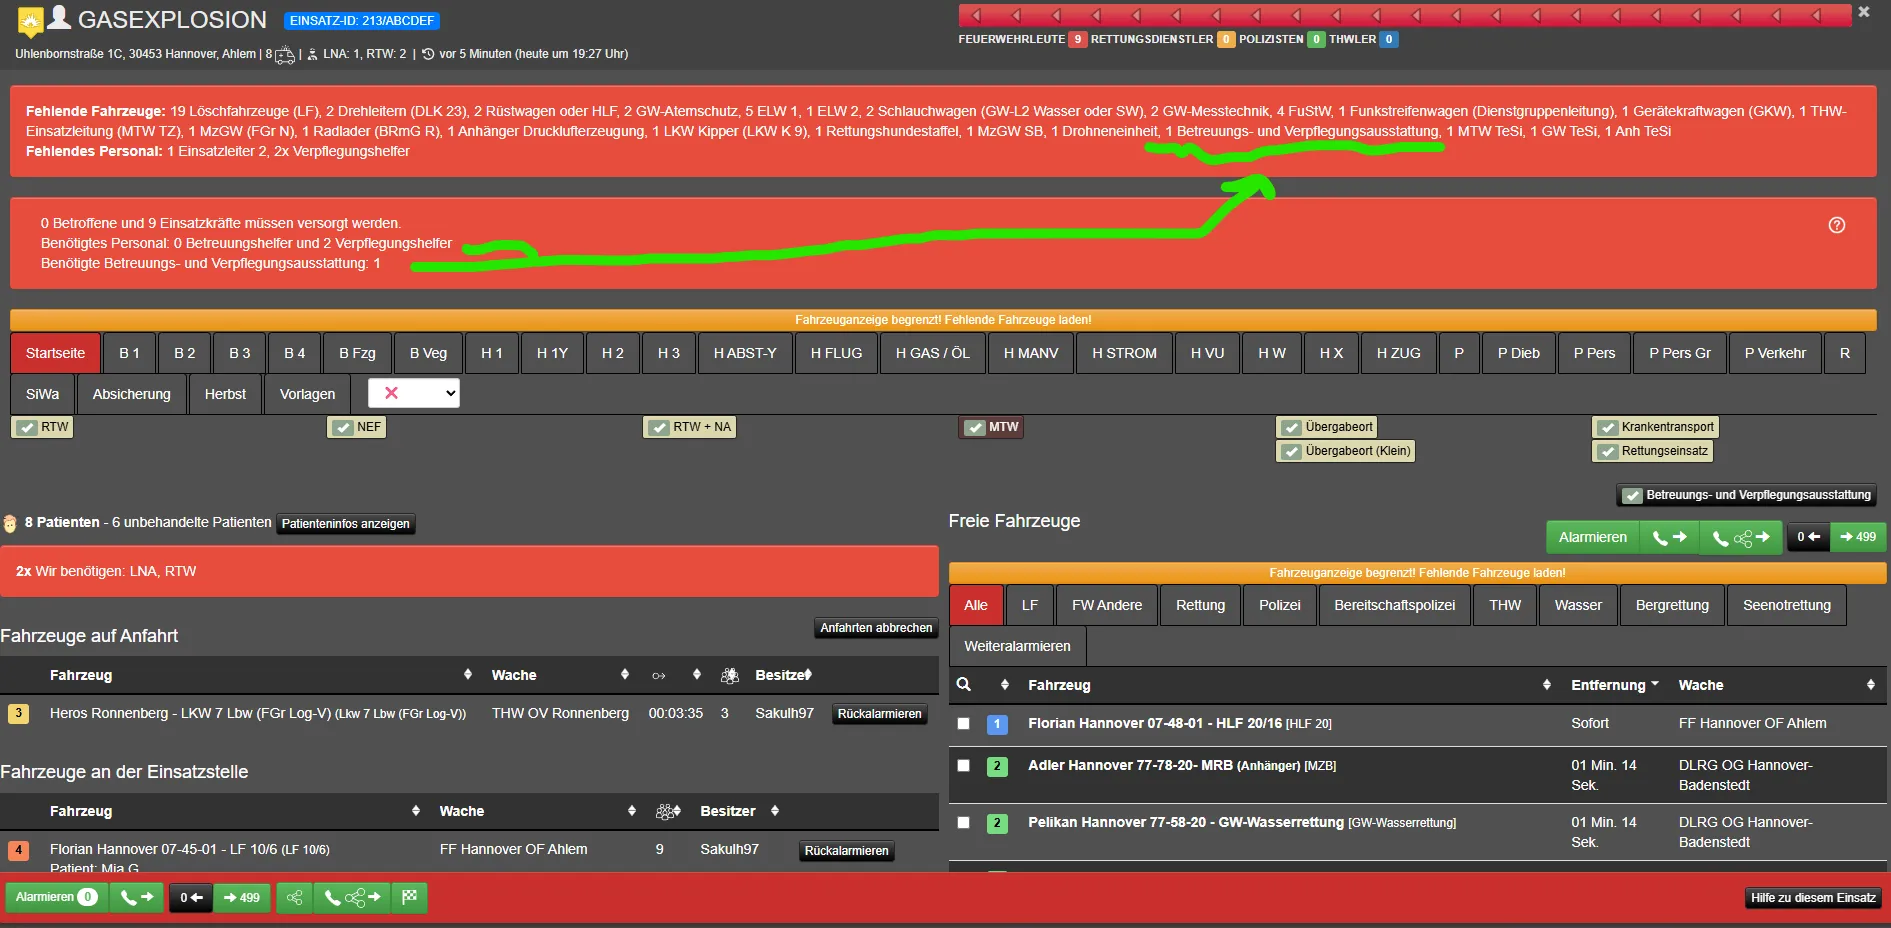Open the Rettung vehicle filter tab
The image size is (1891, 928).
pos(1200,605)
